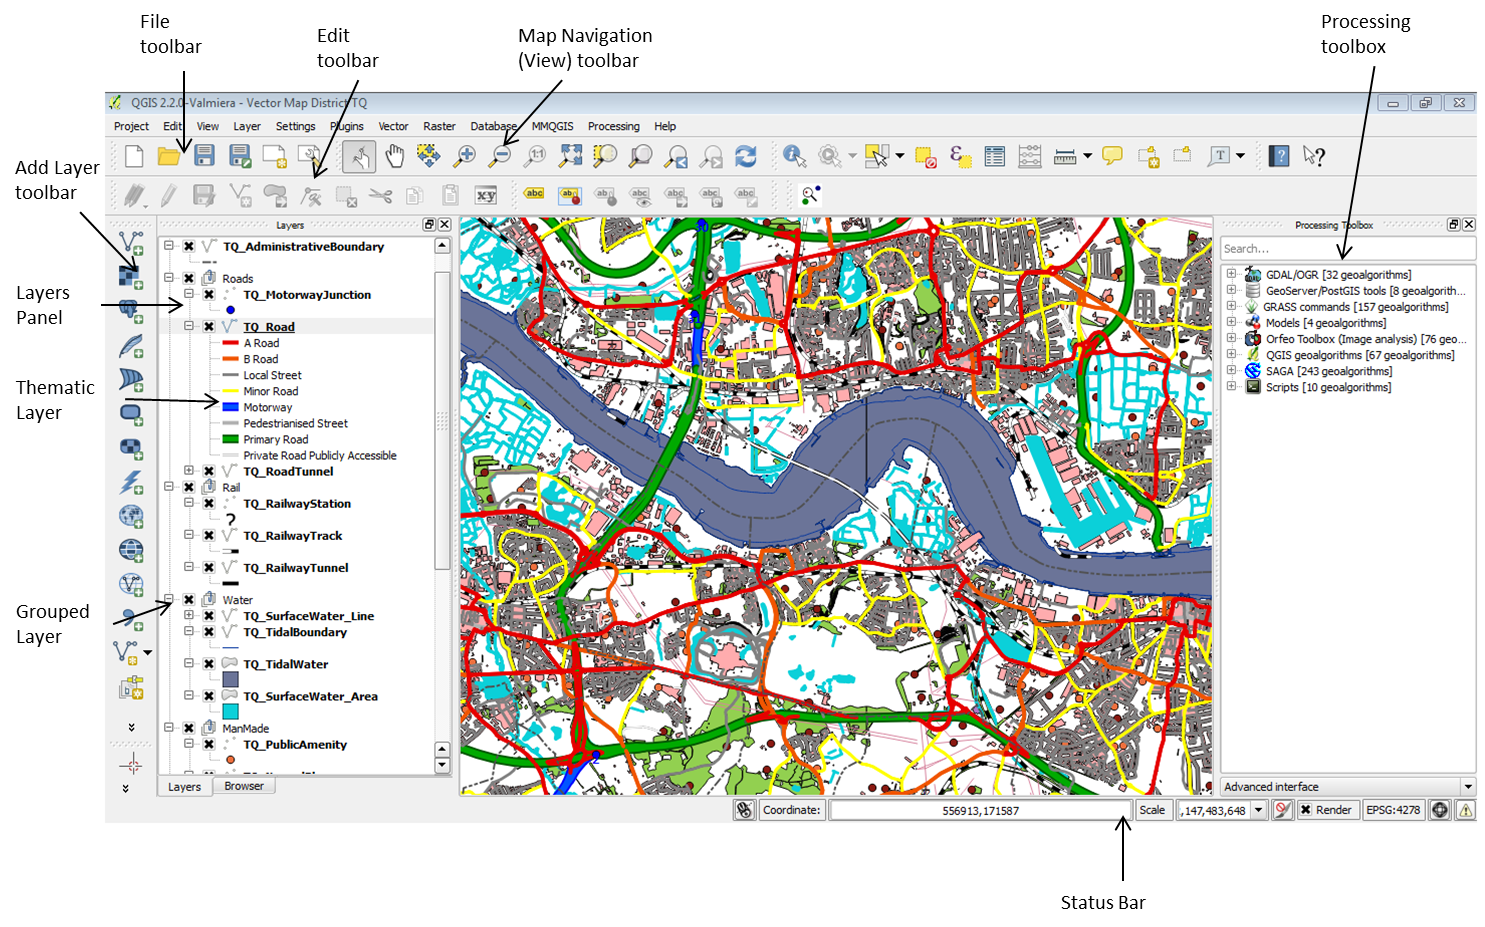Open Select by Expression tool
Image resolution: width=1485 pixels, height=927 pixels.
click(x=960, y=156)
